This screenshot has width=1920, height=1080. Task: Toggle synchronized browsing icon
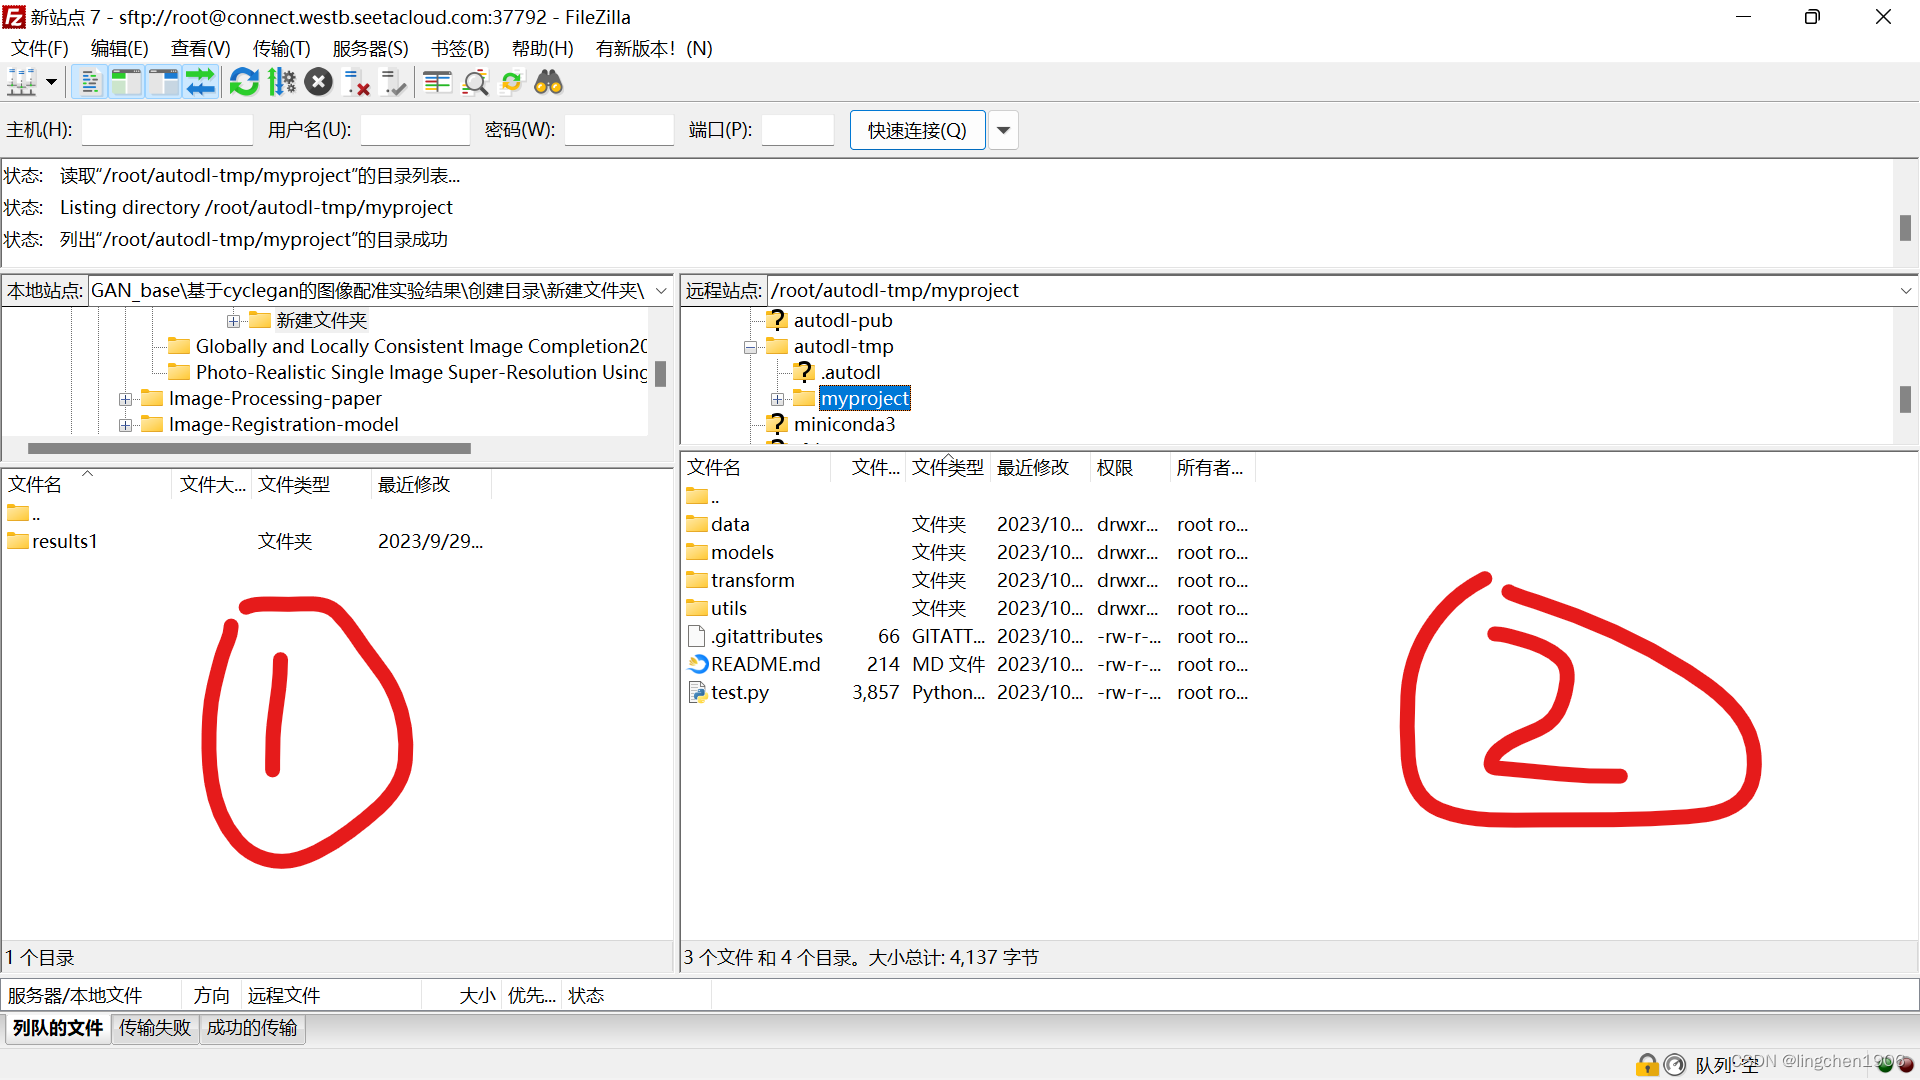pyautogui.click(x=511, y=82)
